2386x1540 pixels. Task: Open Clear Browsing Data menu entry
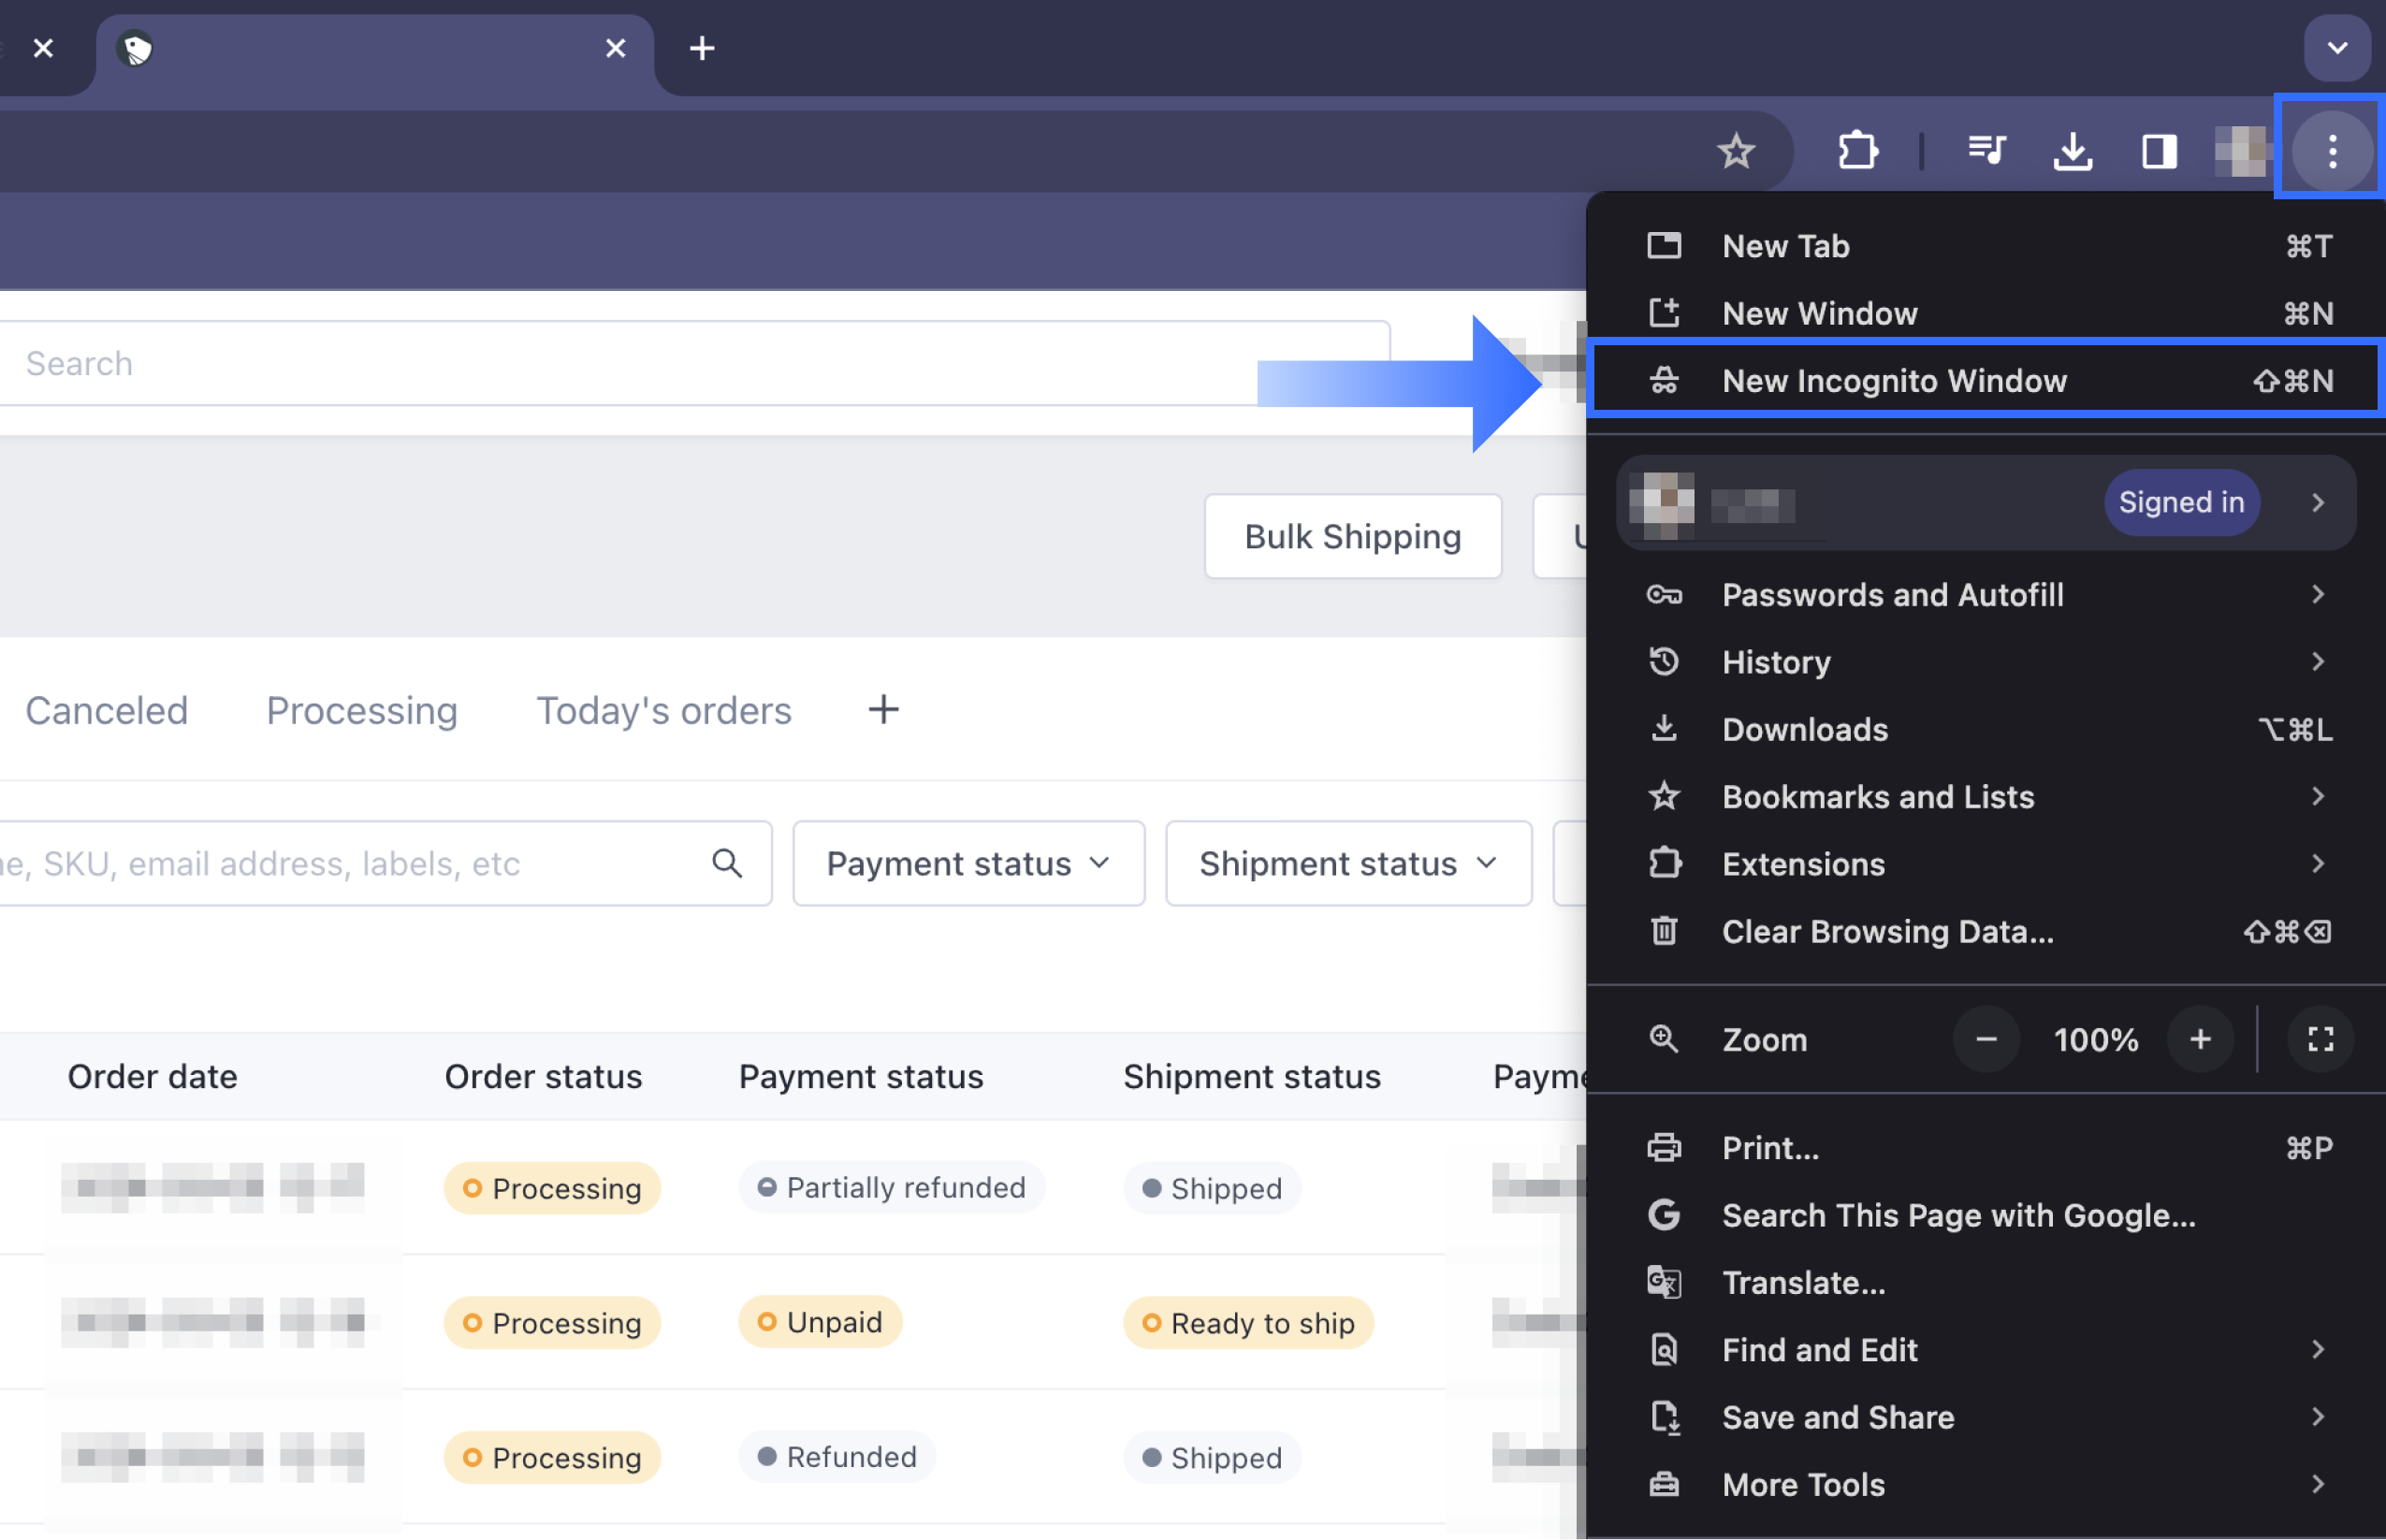point(1887,931)
